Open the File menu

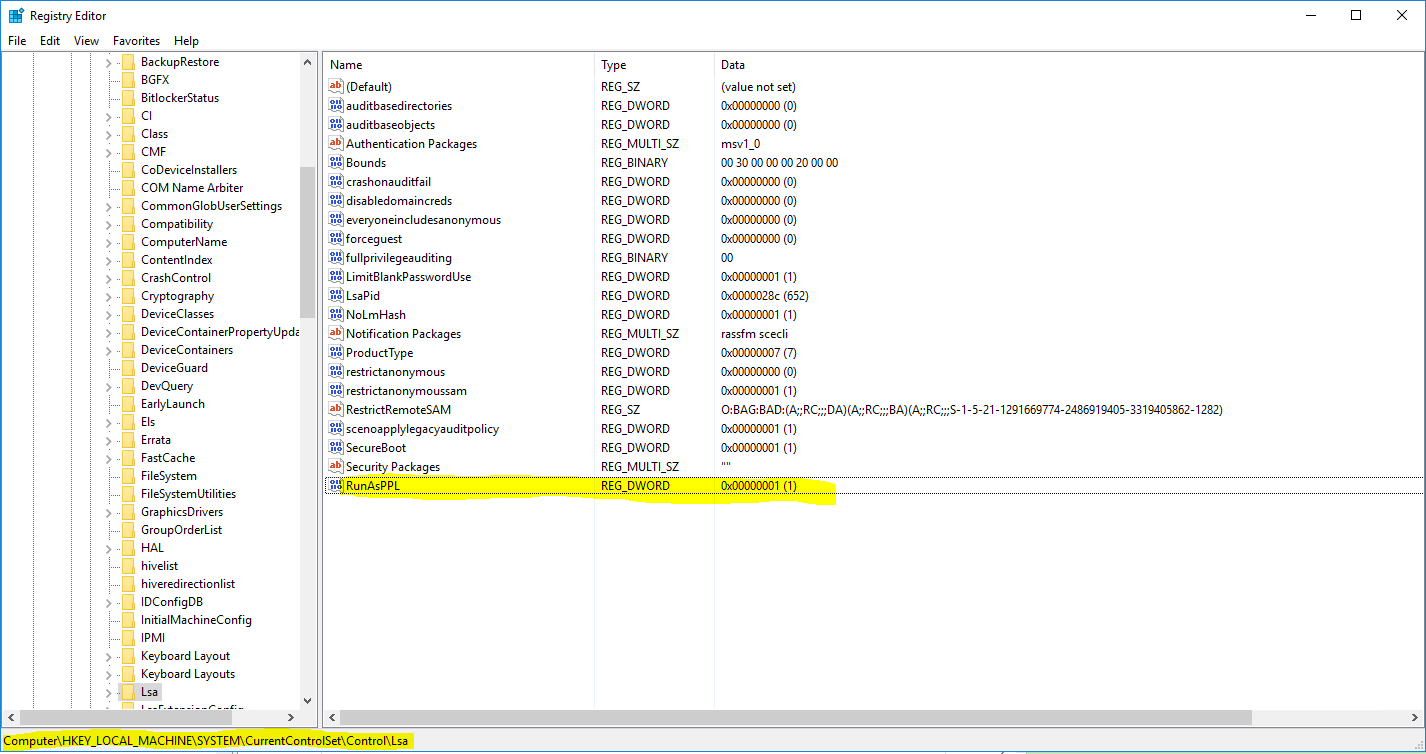(17, 41)
